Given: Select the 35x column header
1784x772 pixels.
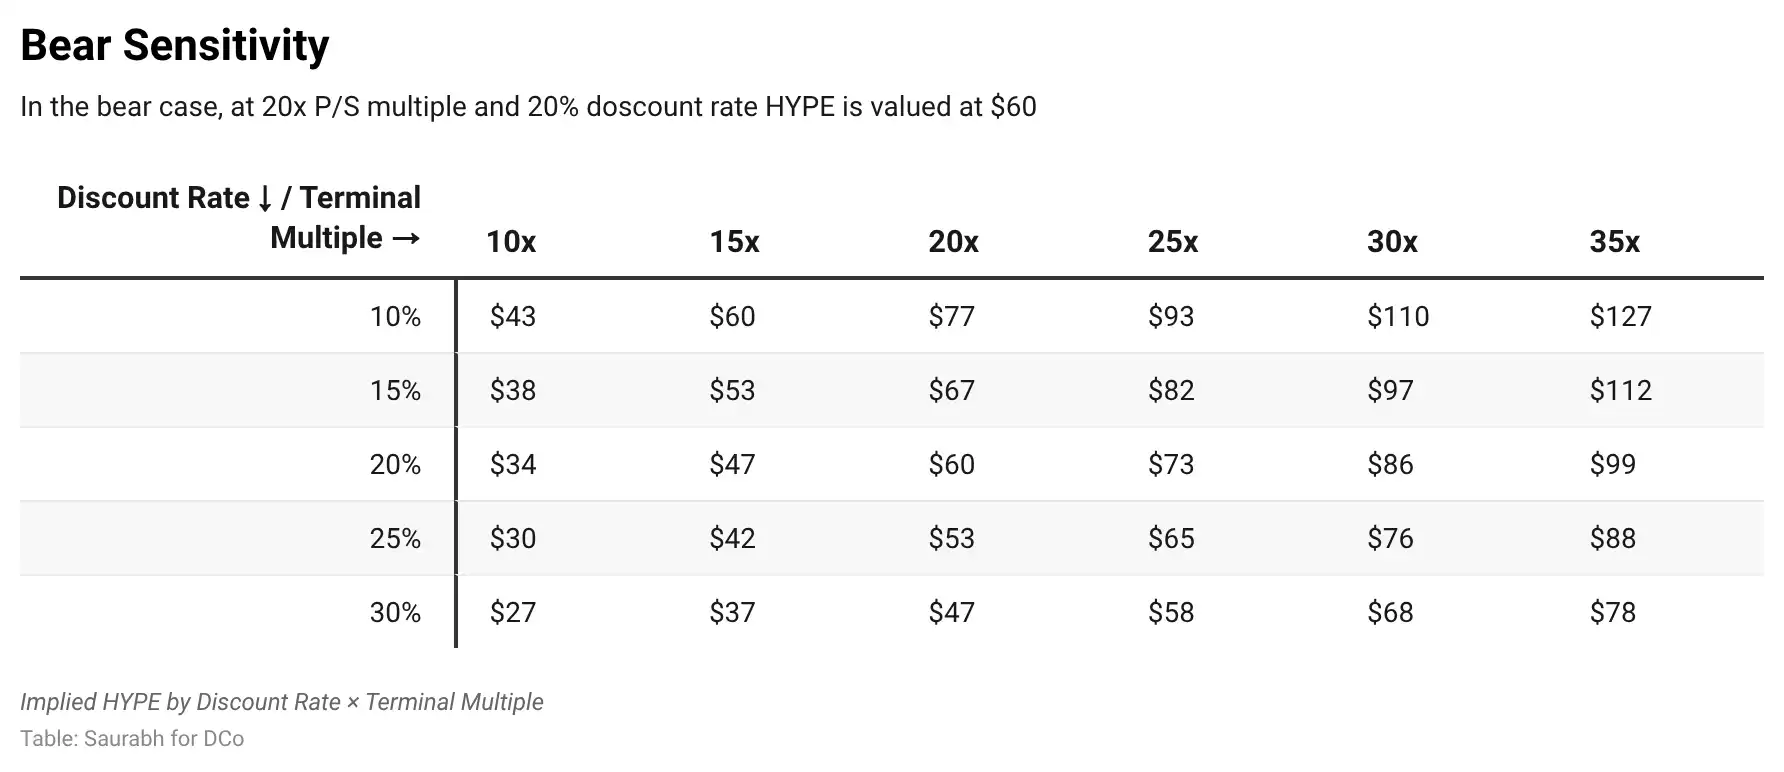Looking at the screenshot, I should click(x=1614, y=242).
